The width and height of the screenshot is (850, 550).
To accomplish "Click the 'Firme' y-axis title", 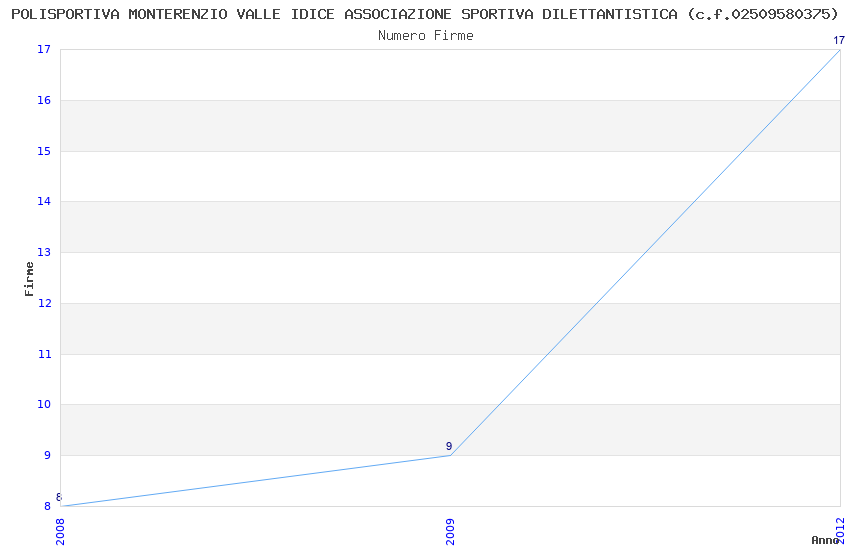I will 30,278.
